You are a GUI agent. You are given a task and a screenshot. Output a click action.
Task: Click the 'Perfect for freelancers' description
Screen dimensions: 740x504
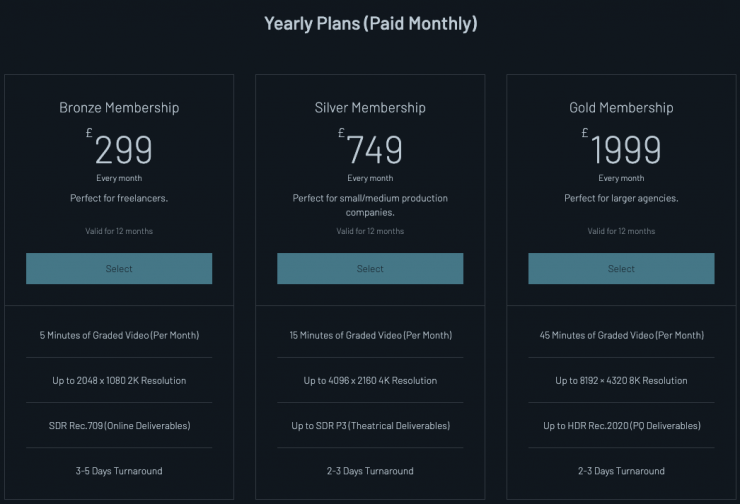point(119,198)
